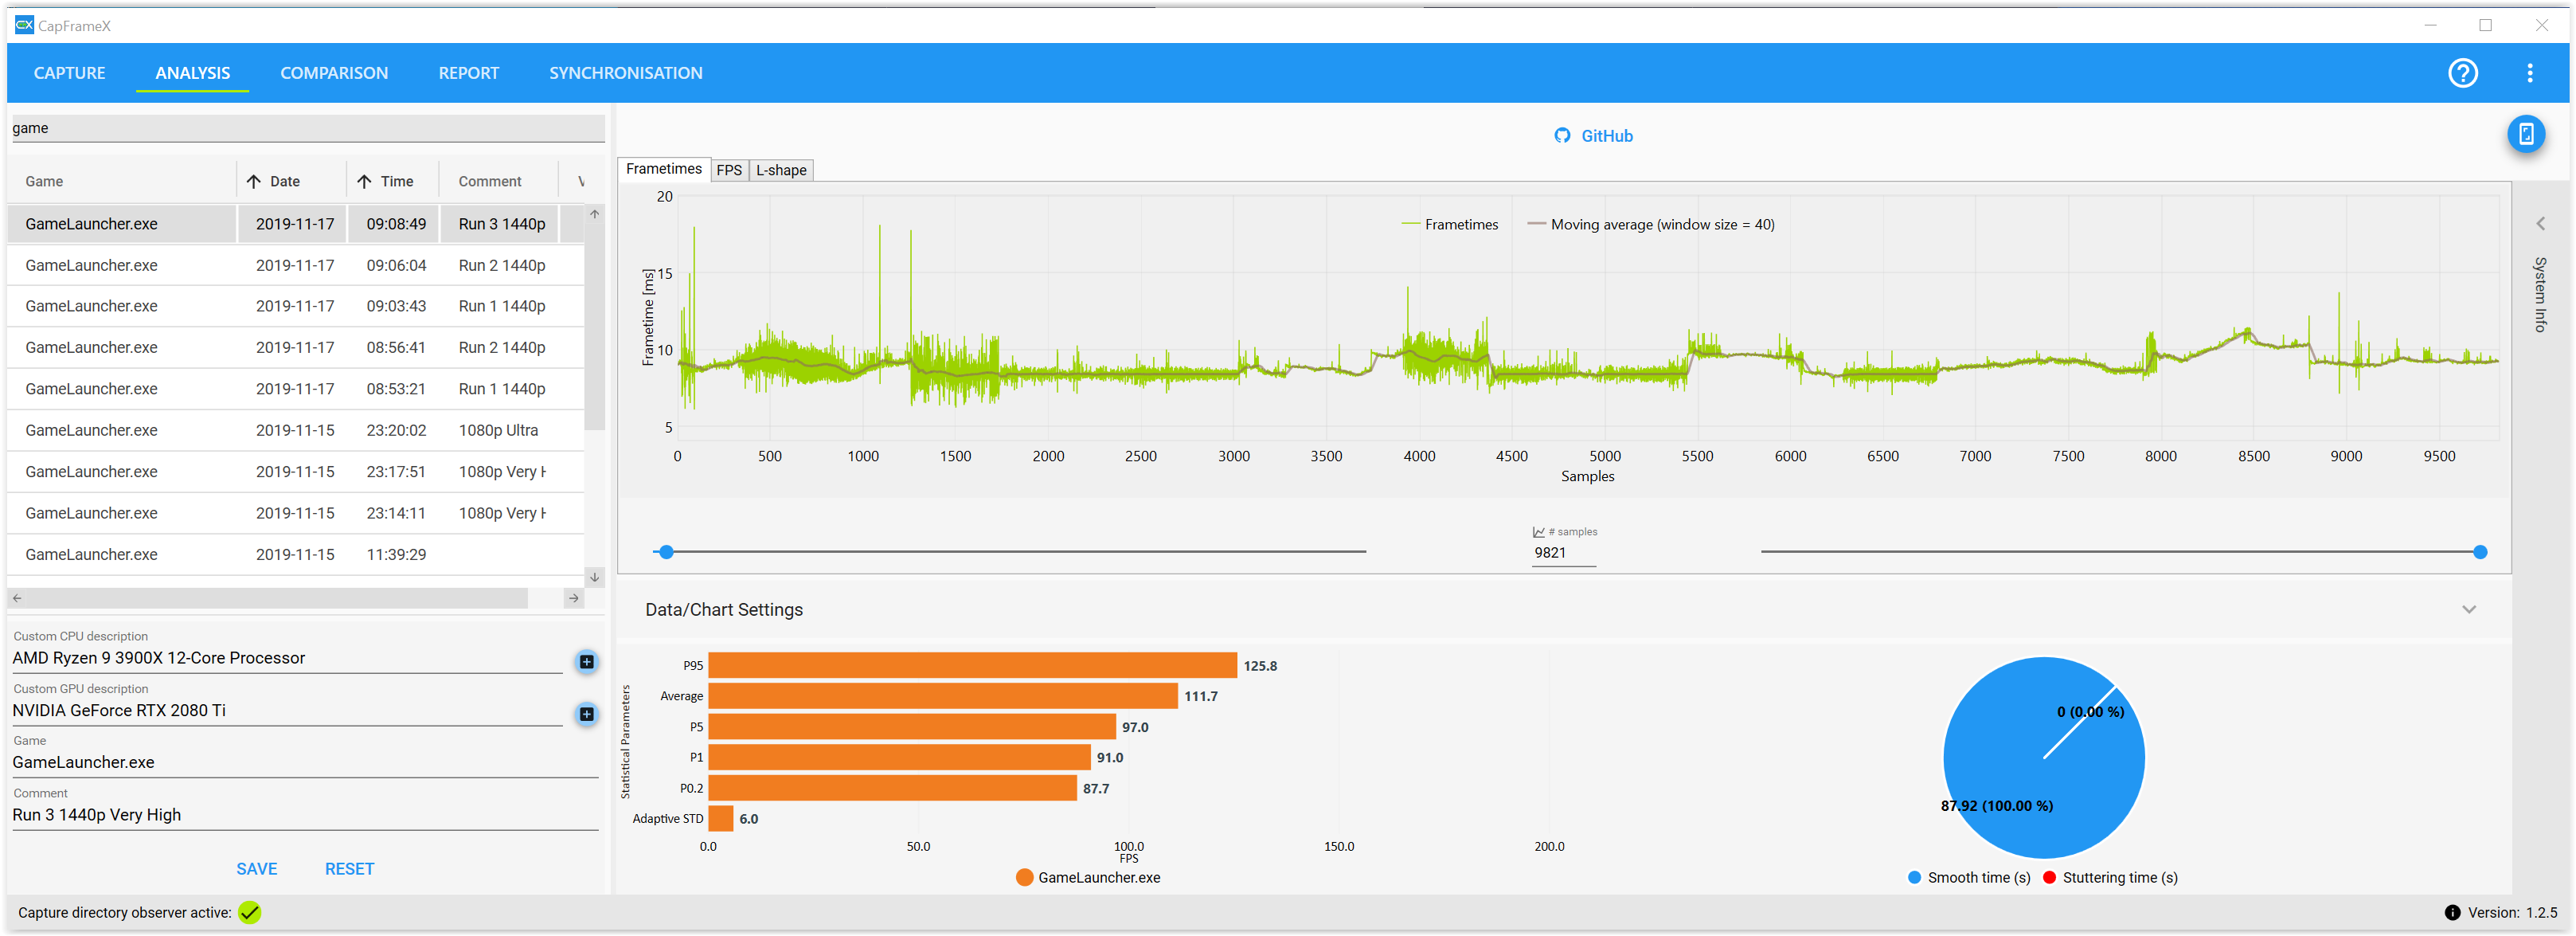
Task: Add custom GPU description plus icon
Action: point(587,713)
